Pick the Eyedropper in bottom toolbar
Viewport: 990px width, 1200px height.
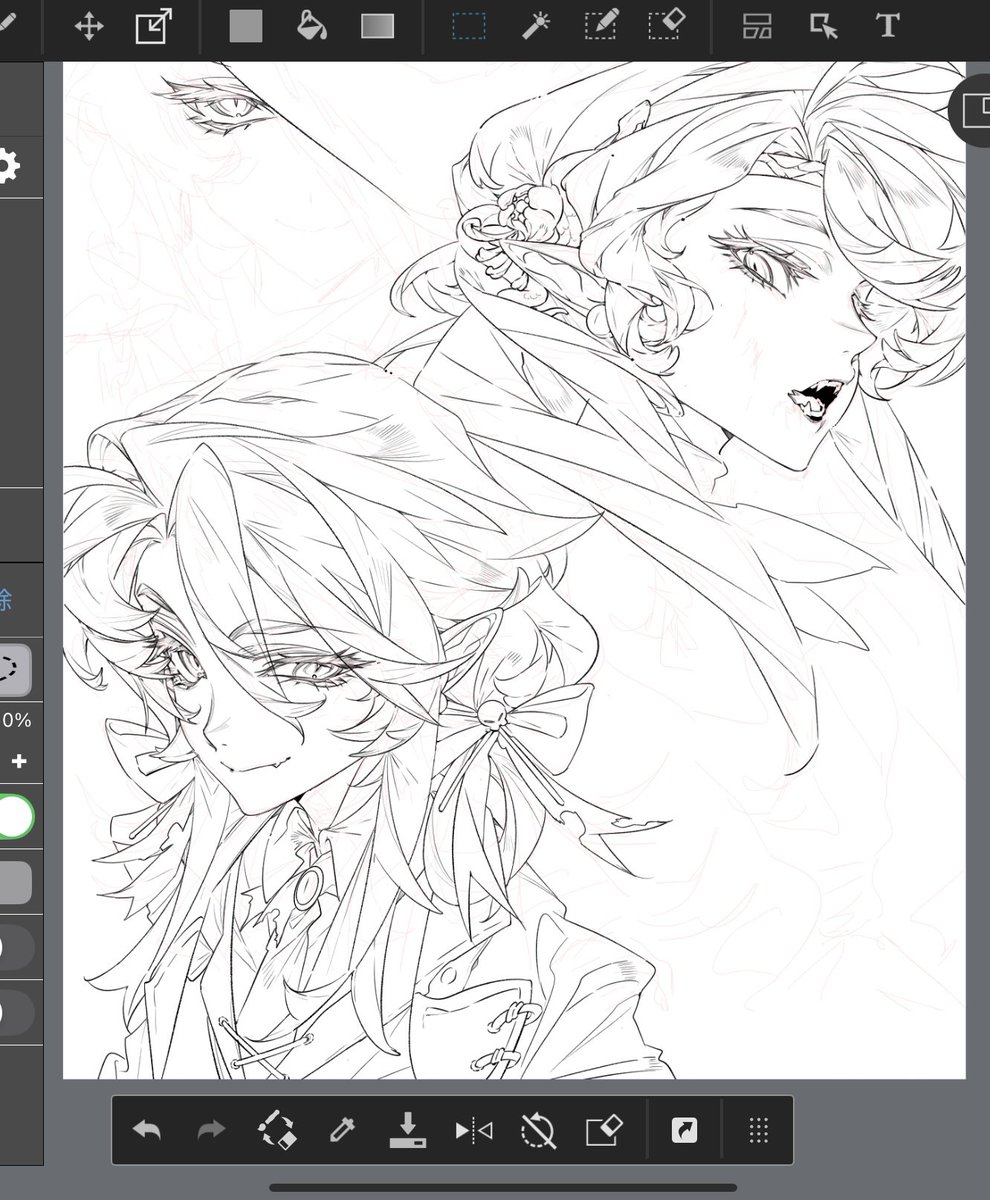pos(342,1131)
